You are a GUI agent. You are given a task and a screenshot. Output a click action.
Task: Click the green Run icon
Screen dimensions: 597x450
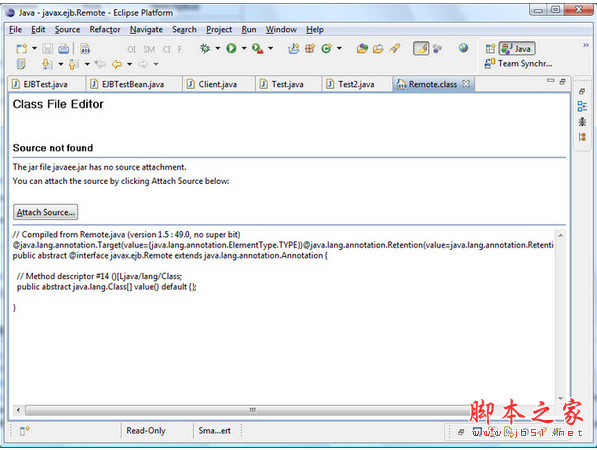click(x=231, y=48)
